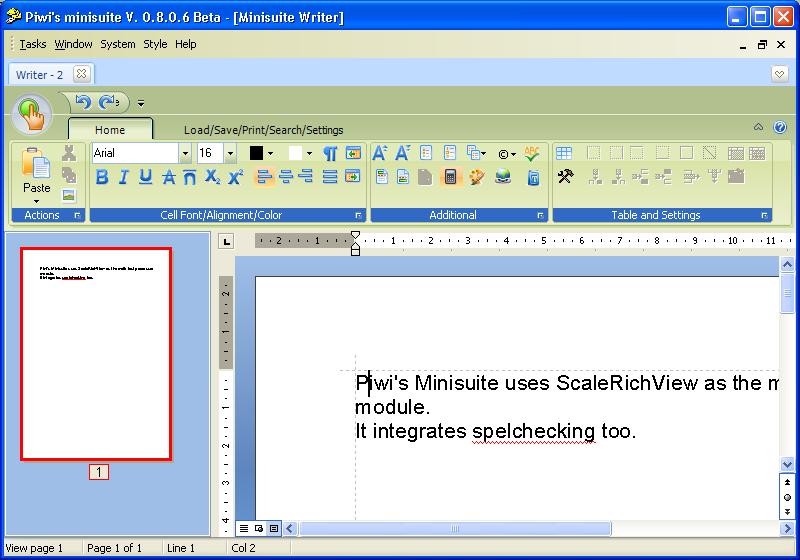Click the globe hyperlink icon
The image size is (800, 560).
pos(503,177)
